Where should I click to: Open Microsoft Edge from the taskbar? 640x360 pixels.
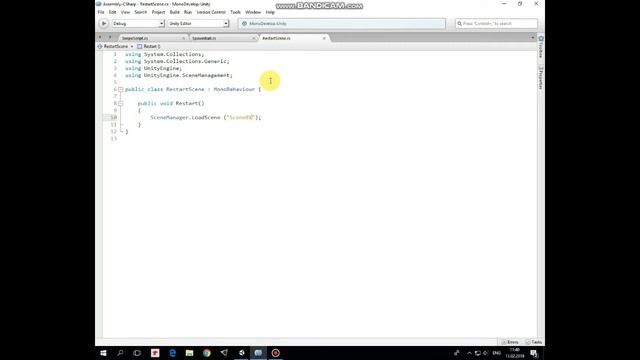click(172, 353)
